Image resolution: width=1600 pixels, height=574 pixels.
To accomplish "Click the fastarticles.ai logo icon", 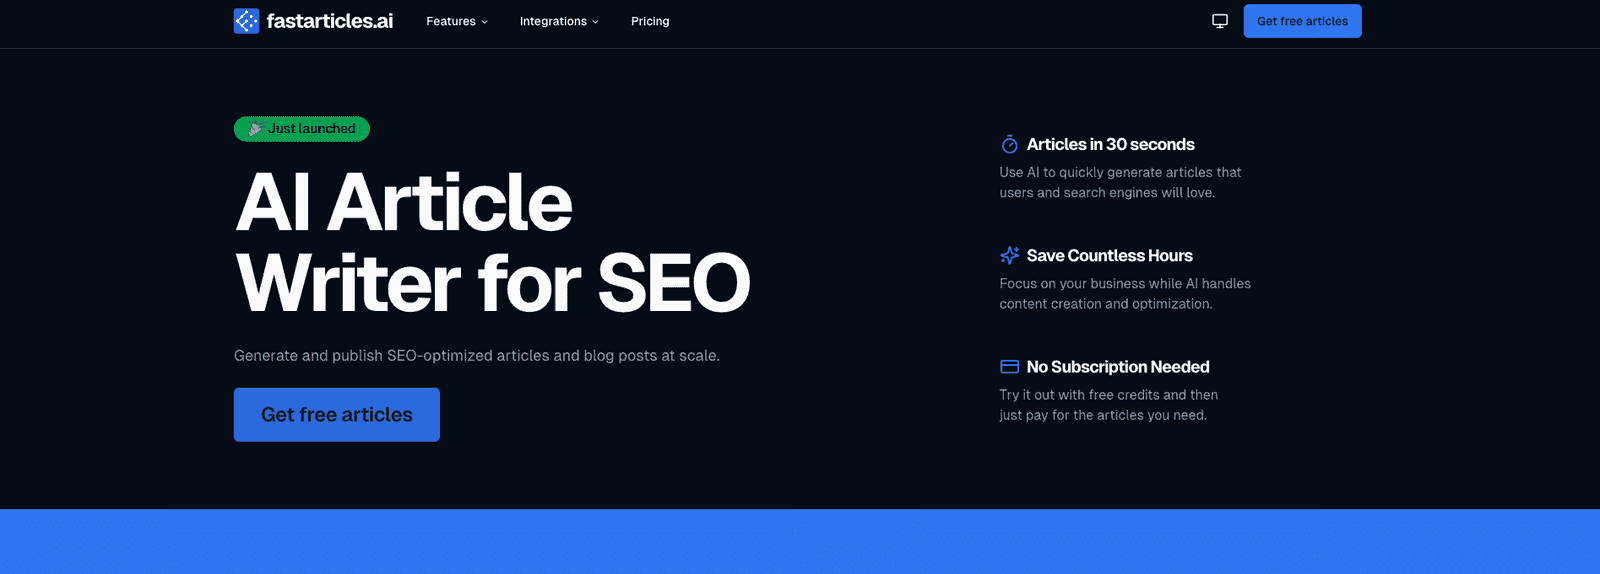I will click(246, 21).
